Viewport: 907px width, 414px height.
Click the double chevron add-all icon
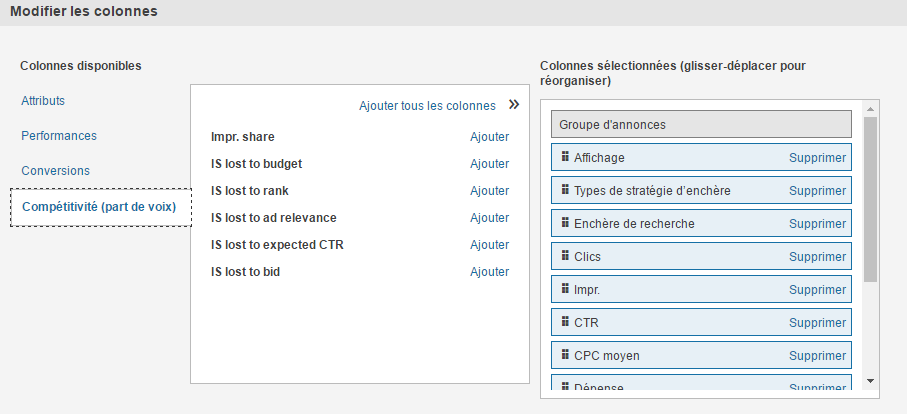(x=513, y=105)
